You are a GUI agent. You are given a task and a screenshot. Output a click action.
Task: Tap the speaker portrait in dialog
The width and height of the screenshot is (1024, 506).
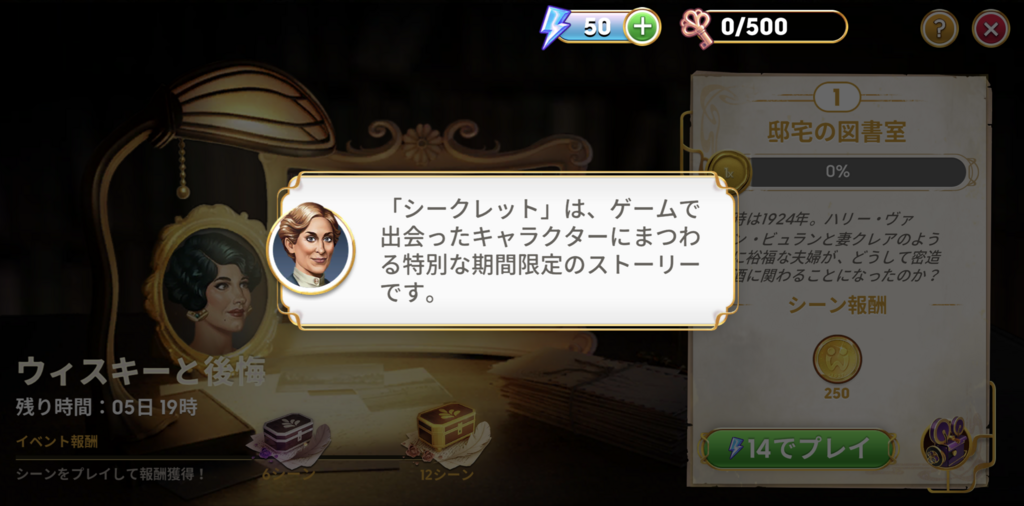311,247
